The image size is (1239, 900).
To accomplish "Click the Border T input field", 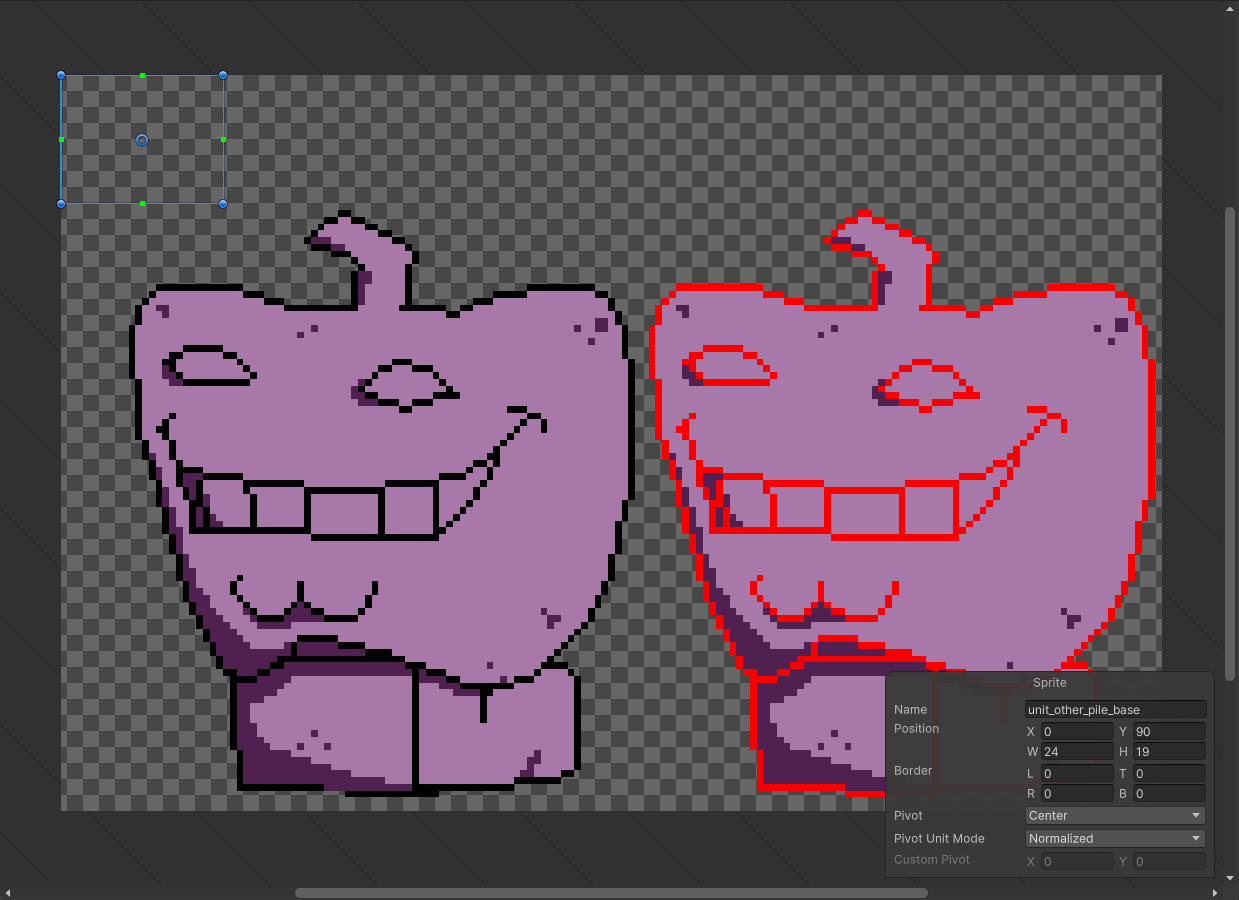I will pyautogui.click(x=1168, y=774).
